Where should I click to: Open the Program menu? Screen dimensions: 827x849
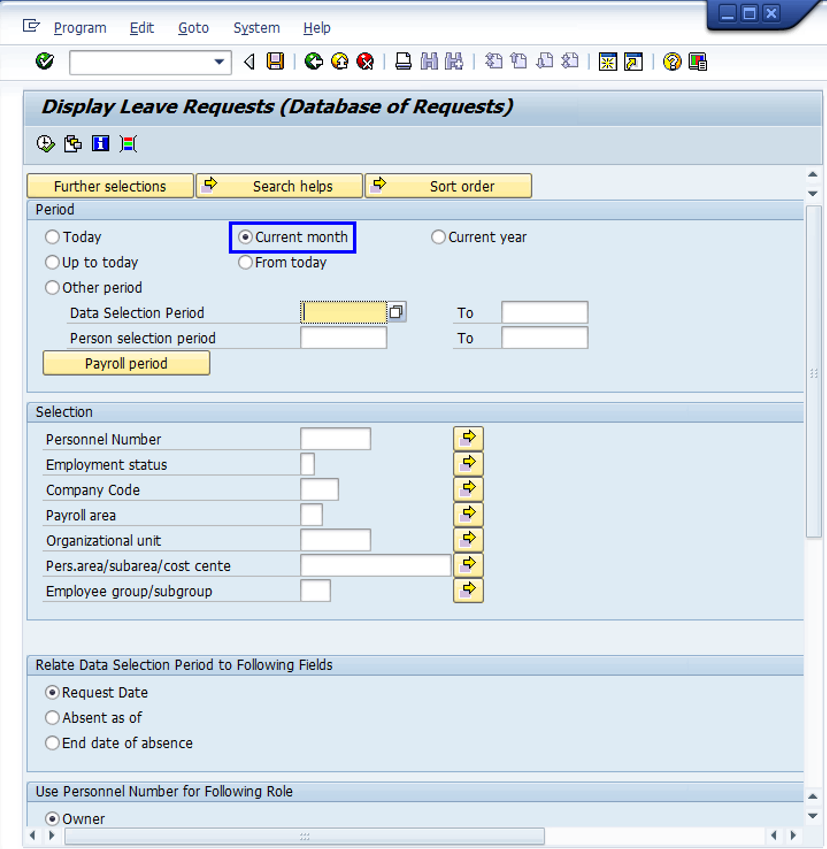tap(80, 28)
